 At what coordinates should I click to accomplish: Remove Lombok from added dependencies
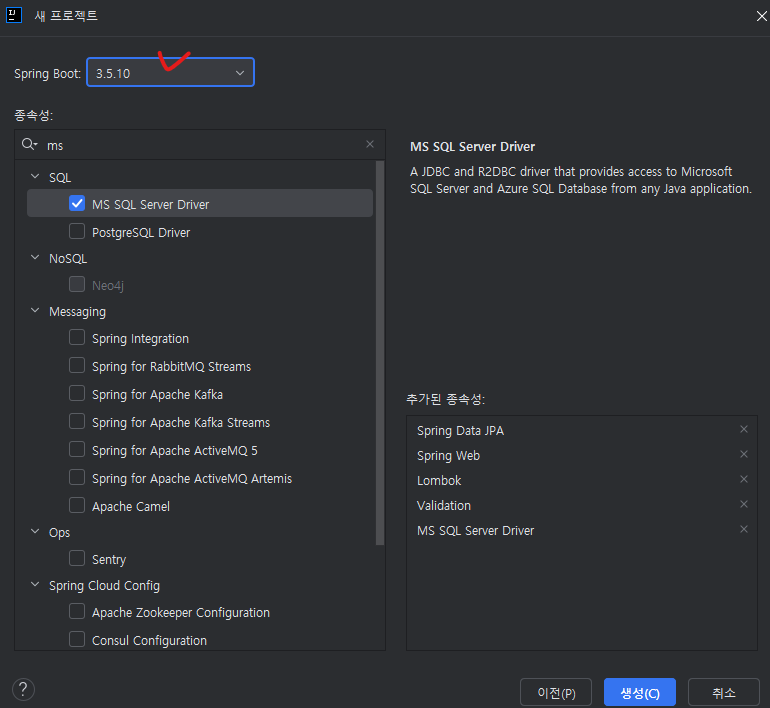(x=743, y=480)
